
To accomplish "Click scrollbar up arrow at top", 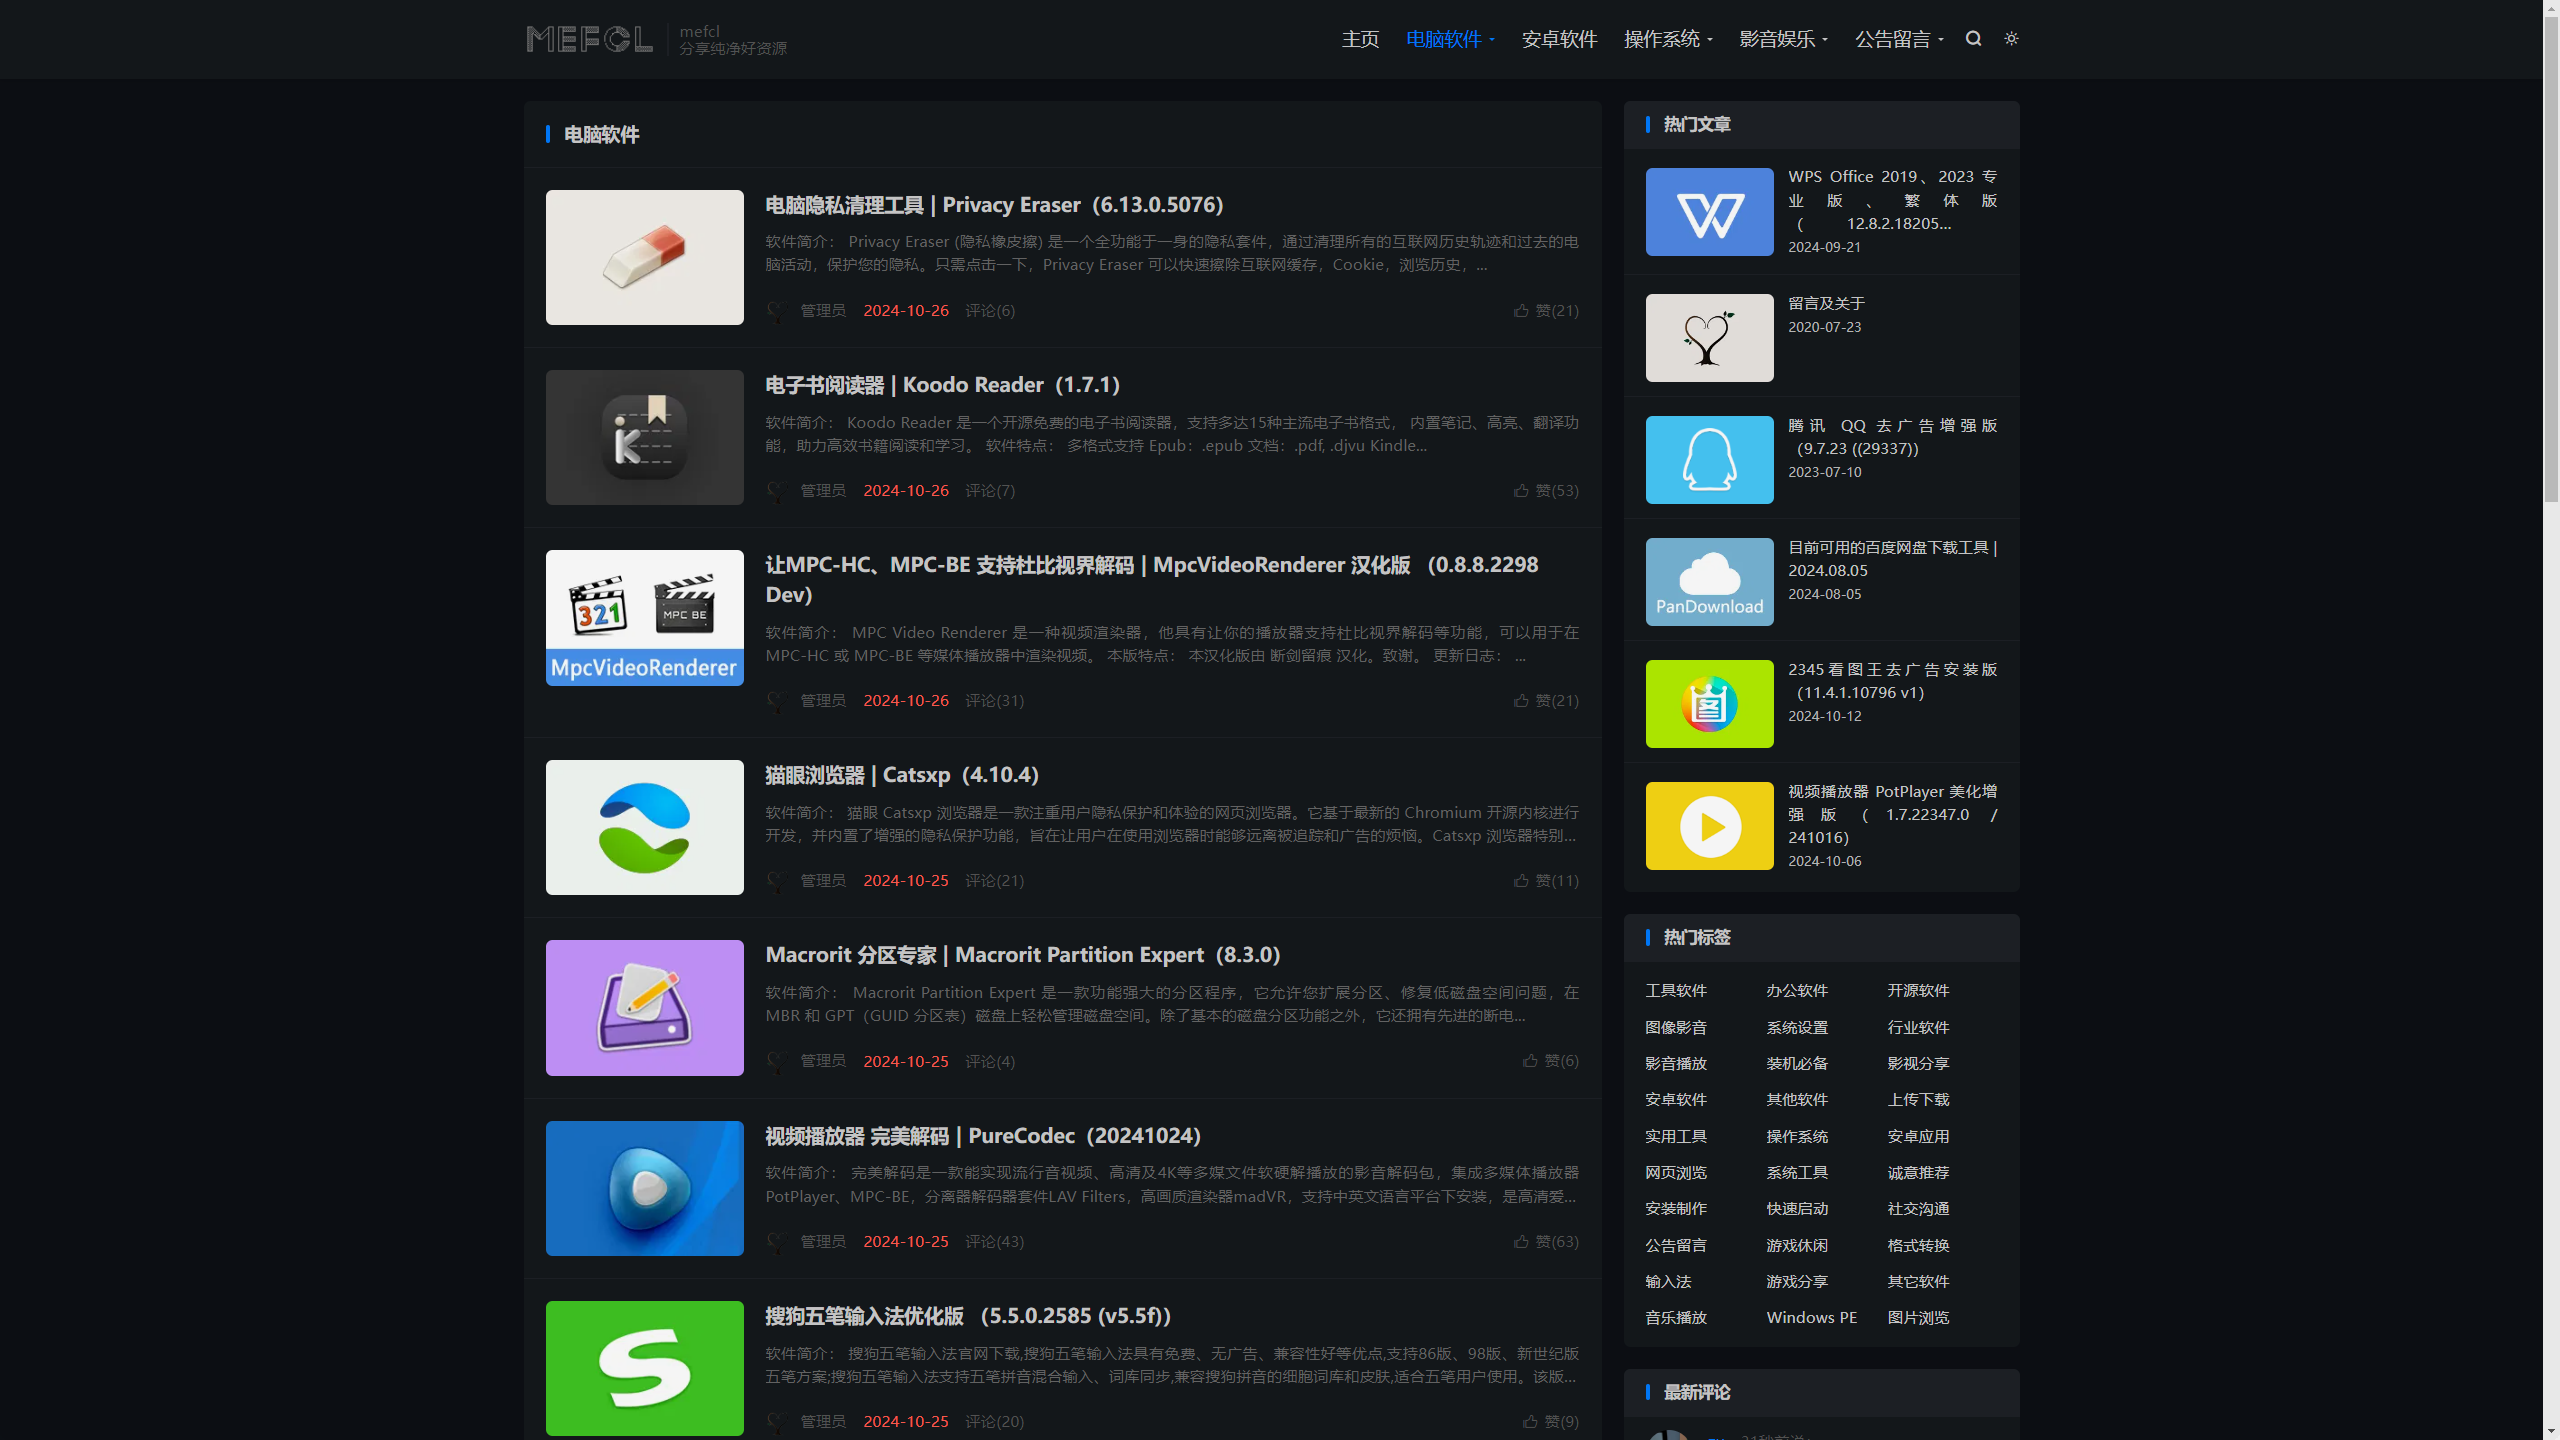I will click(x=2551, y=8).
